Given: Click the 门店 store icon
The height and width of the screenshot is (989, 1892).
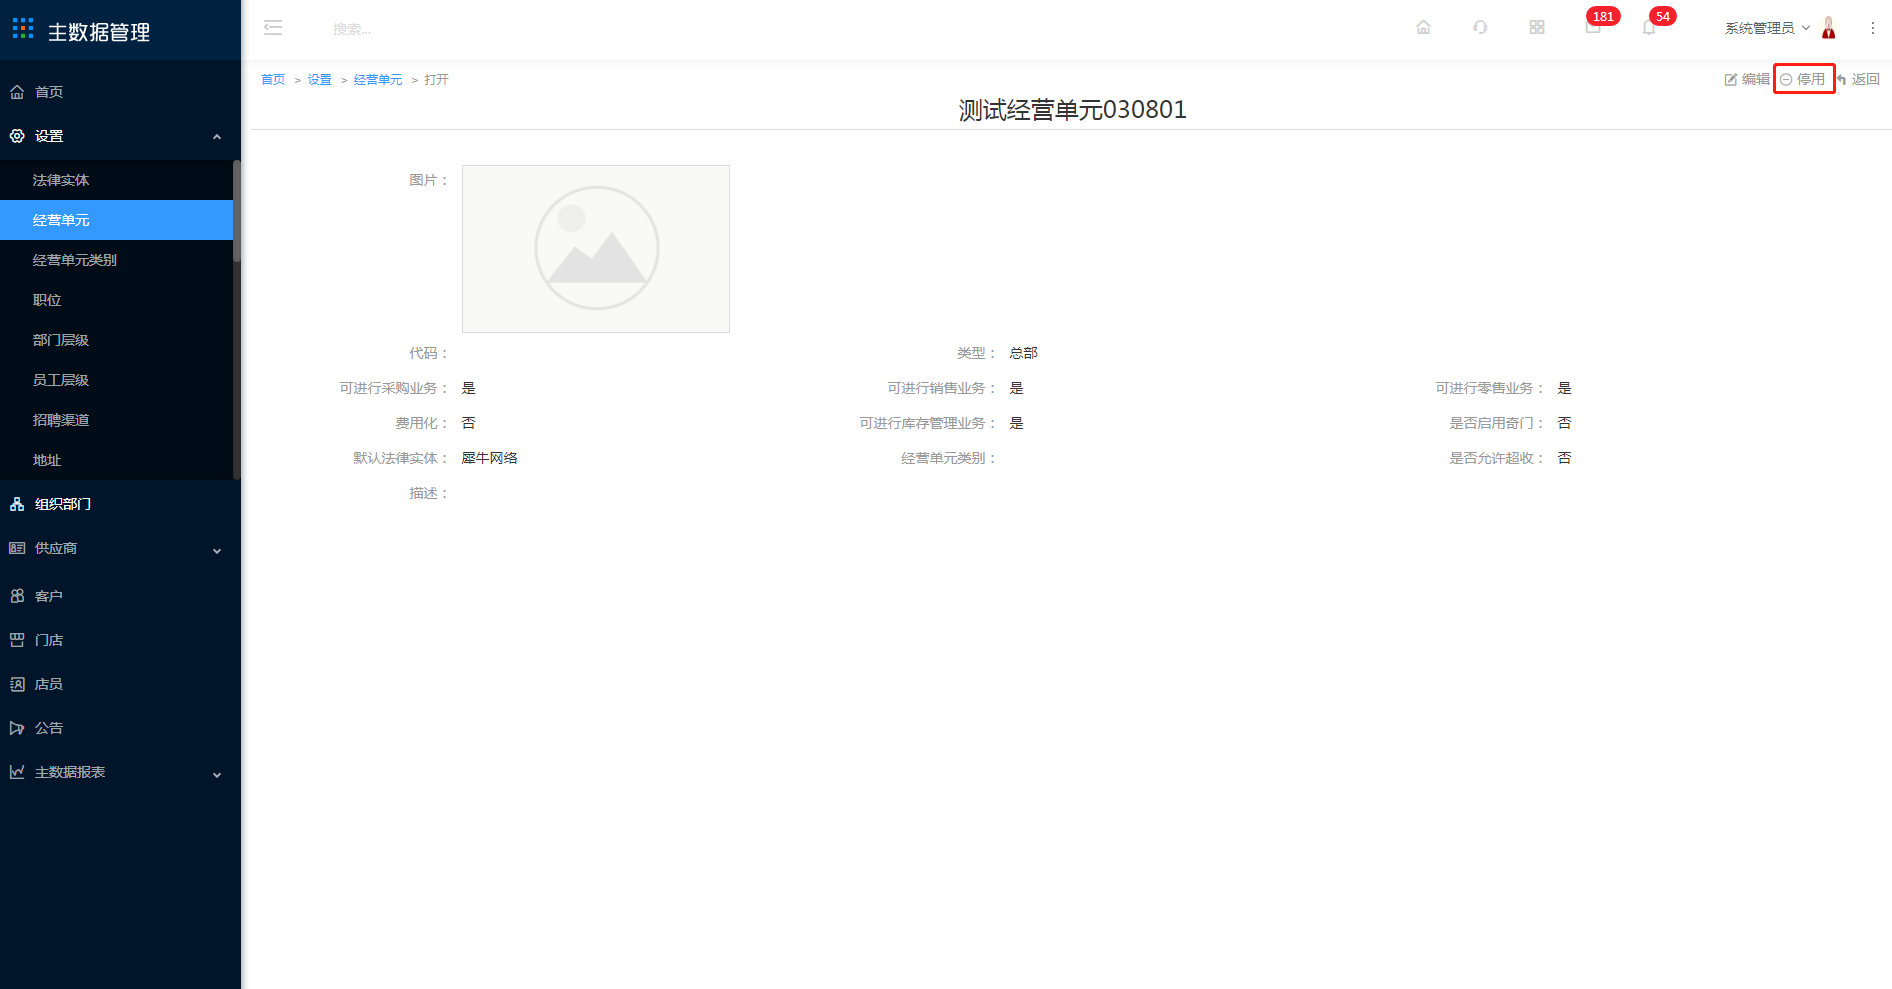Looking at the screenshot, I should click(17, 640).
